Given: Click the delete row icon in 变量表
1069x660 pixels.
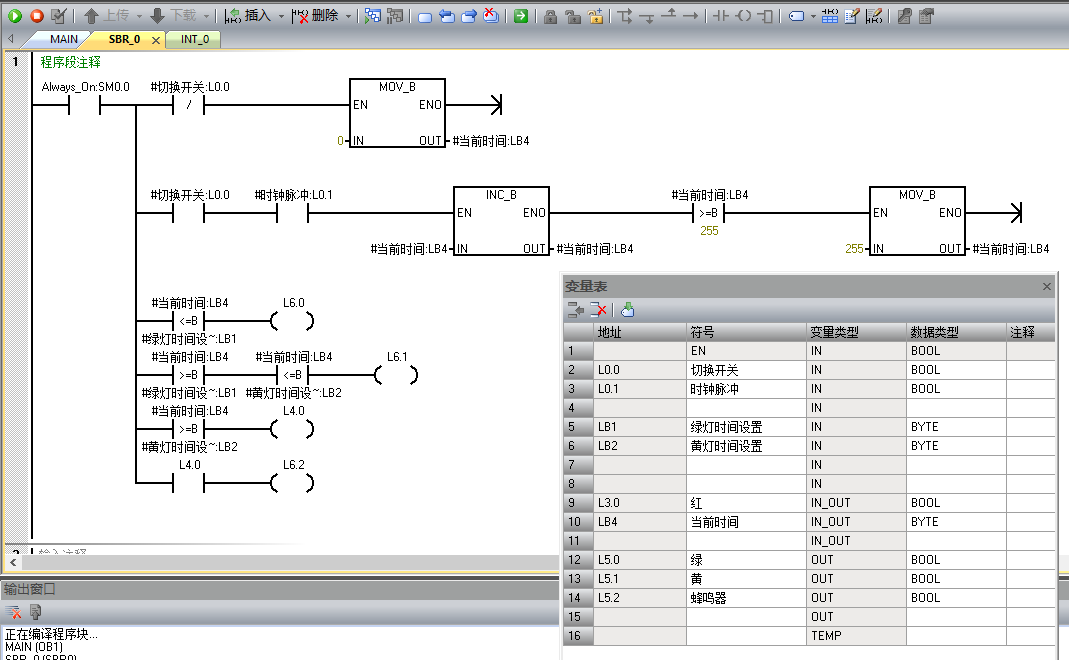Looking at the screenshot, I should pyautogui.click(x=598, y=310).
